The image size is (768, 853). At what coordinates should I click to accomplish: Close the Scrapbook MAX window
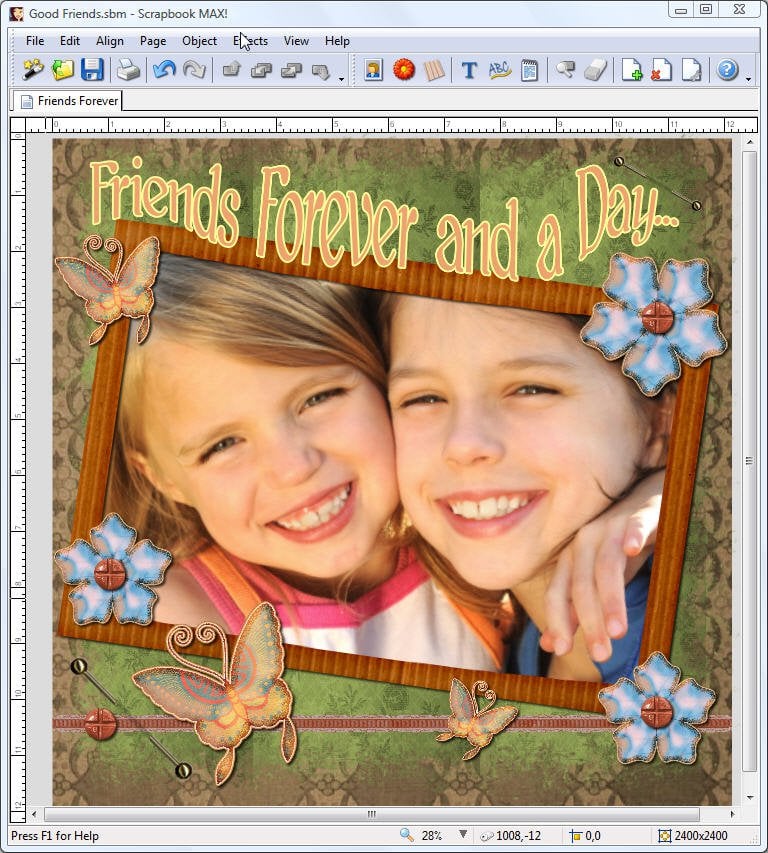[739, 10]
